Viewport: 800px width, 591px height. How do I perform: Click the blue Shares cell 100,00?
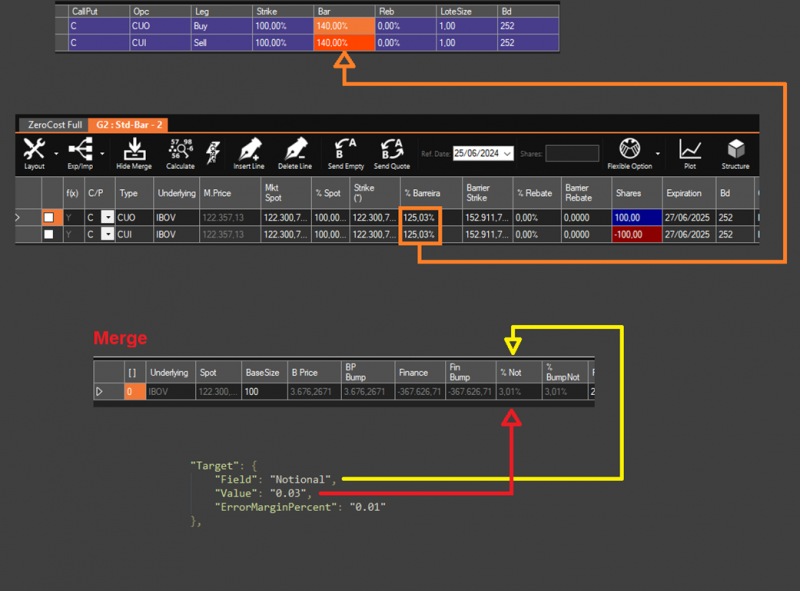pos(636,217)
